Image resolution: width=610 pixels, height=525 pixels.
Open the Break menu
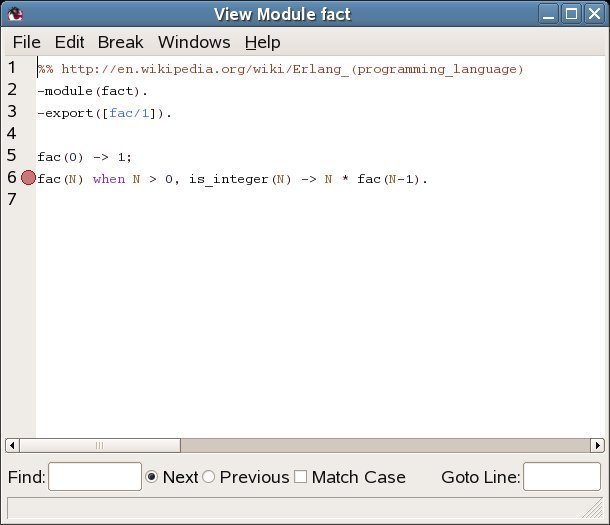[x=120, y=42]
